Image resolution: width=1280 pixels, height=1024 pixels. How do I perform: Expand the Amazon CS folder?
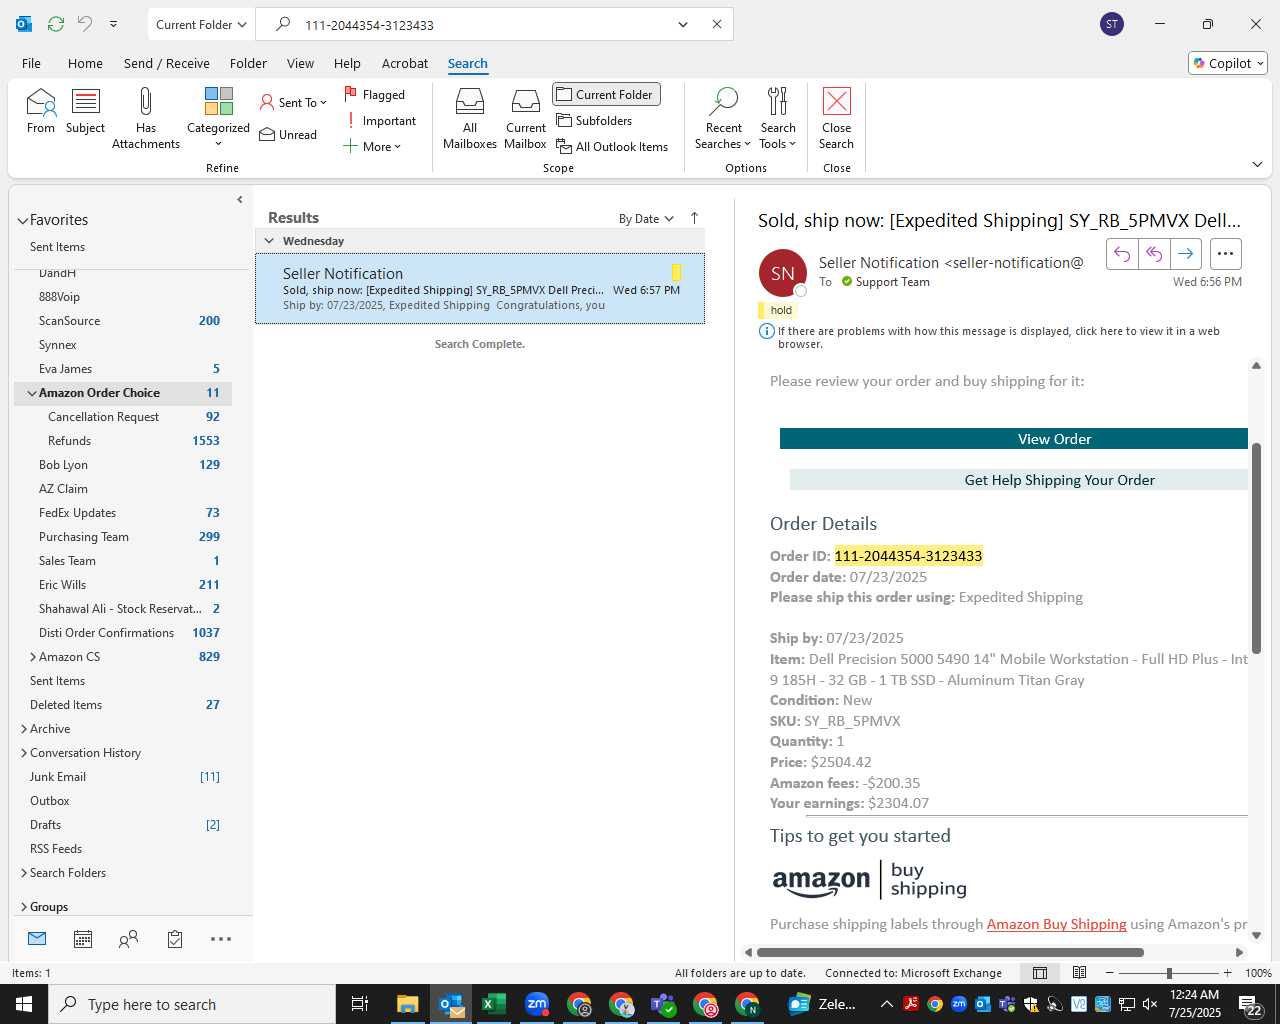(x=33, y=657)
